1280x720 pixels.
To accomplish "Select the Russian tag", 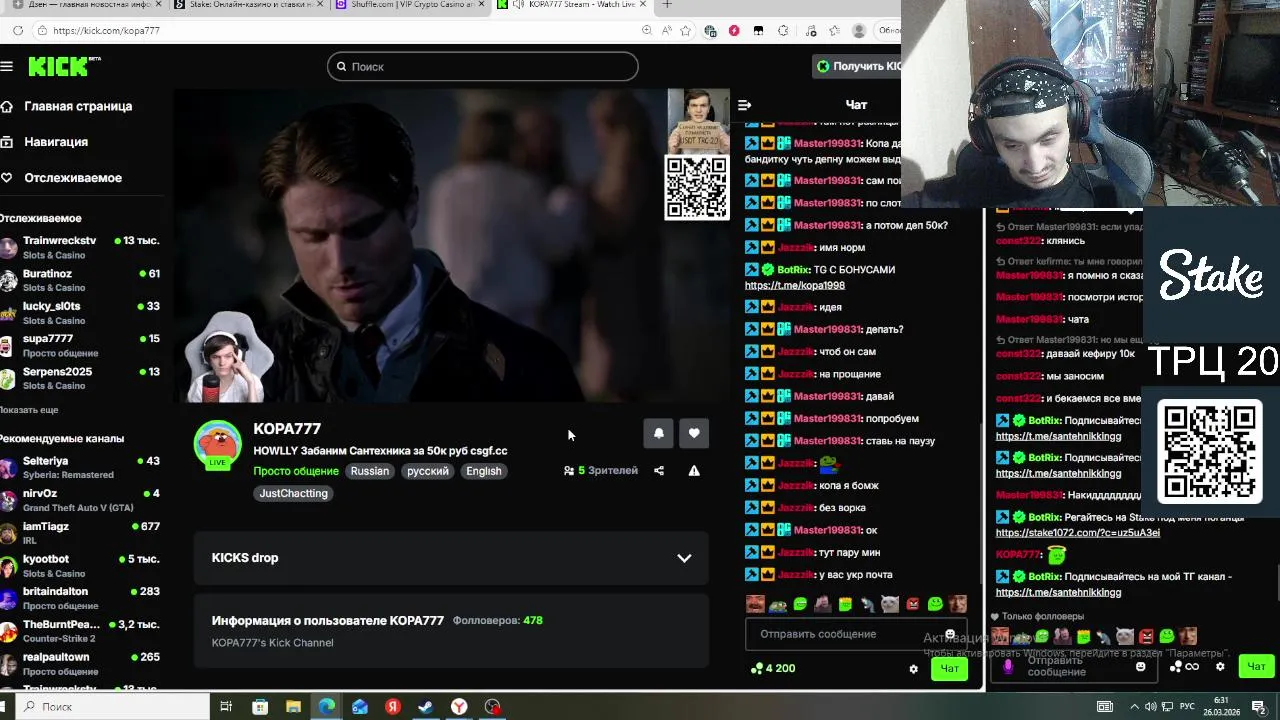I will pyautogui.click(x=370, y=471).
